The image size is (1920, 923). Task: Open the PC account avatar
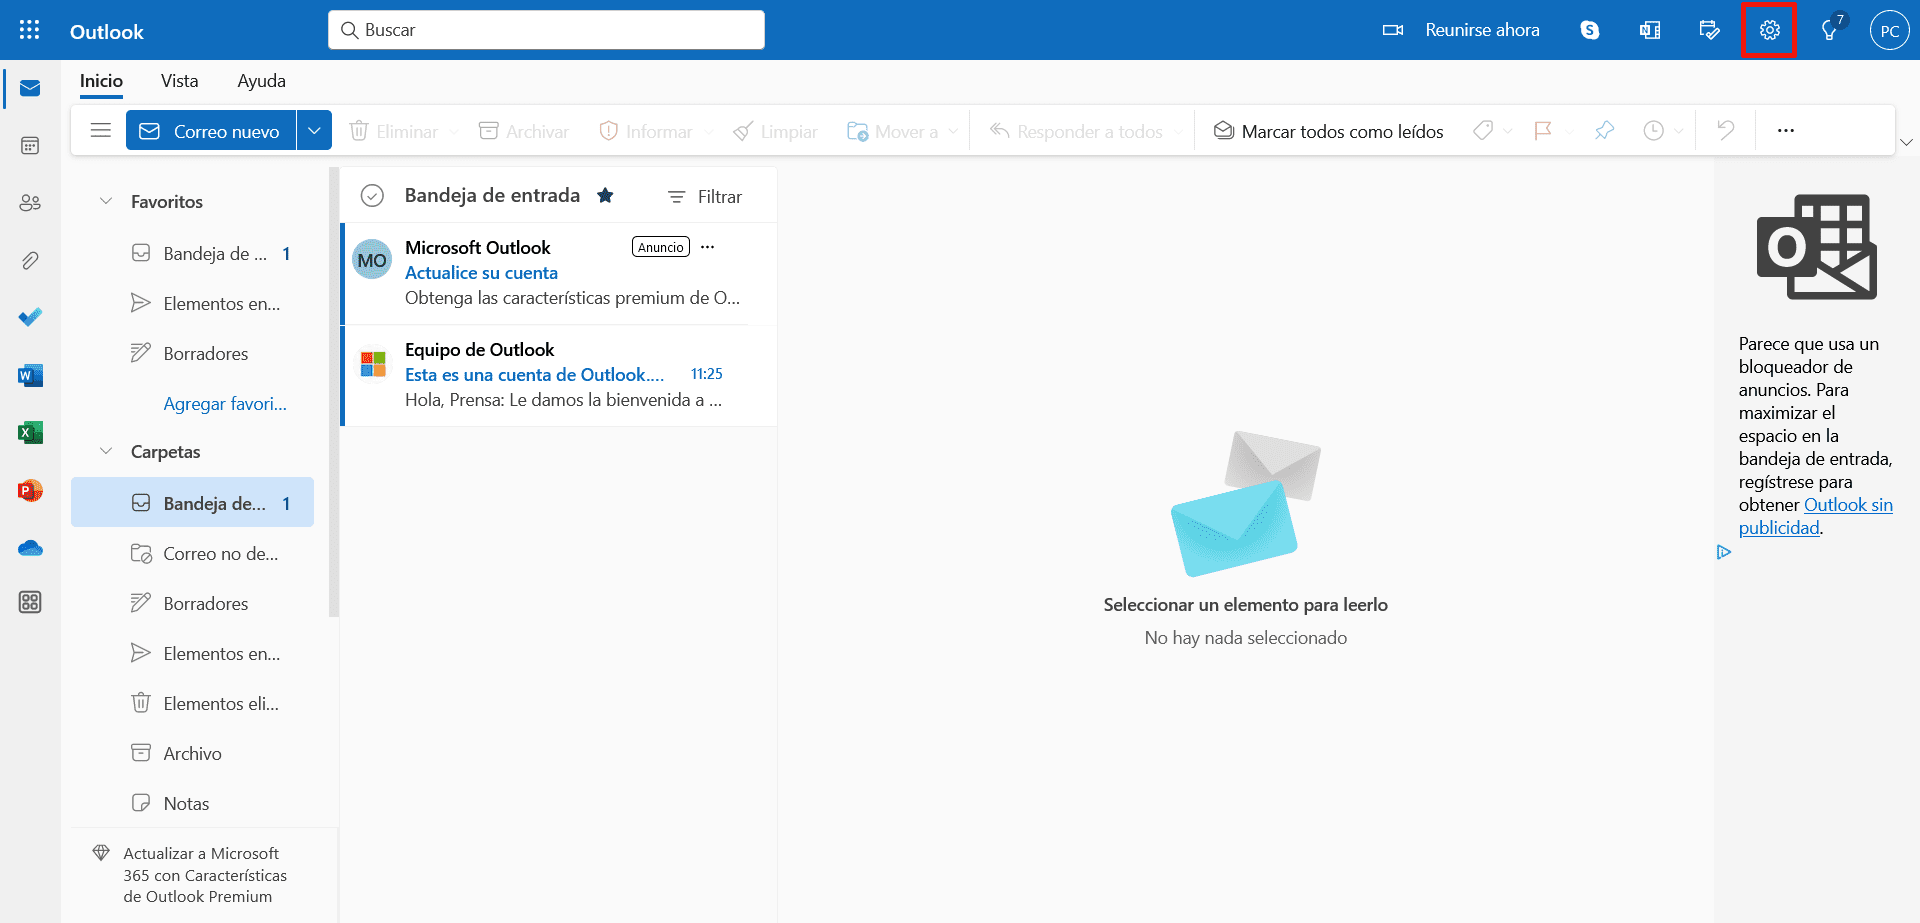[1889, 30]
